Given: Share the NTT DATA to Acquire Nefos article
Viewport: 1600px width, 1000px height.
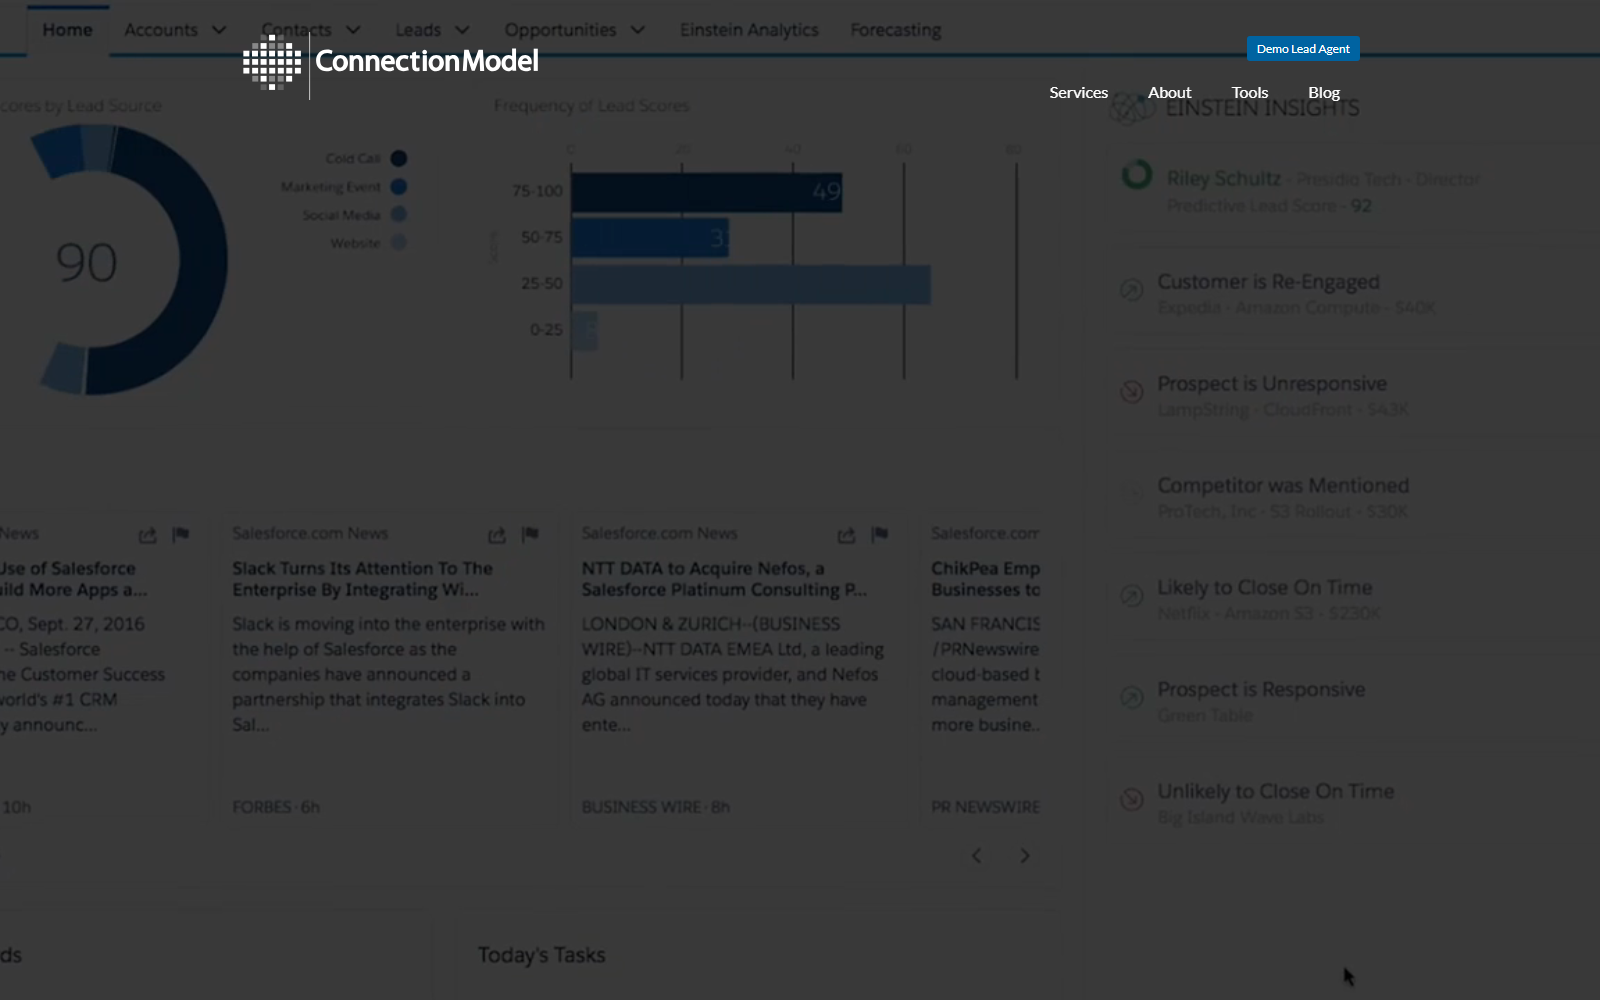Looking at the screenshot, I should point(846,535).
